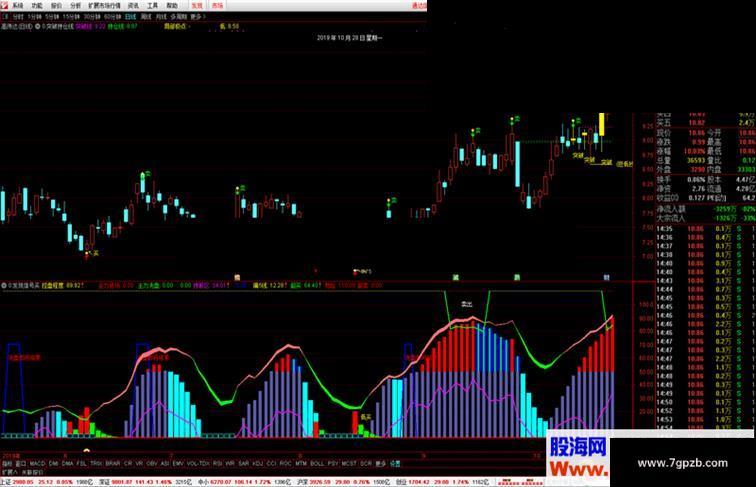Image resolution: width=756 pixels, height=487 pixels.
Task: Open the 系统 menu
Action: click(17, 6)
